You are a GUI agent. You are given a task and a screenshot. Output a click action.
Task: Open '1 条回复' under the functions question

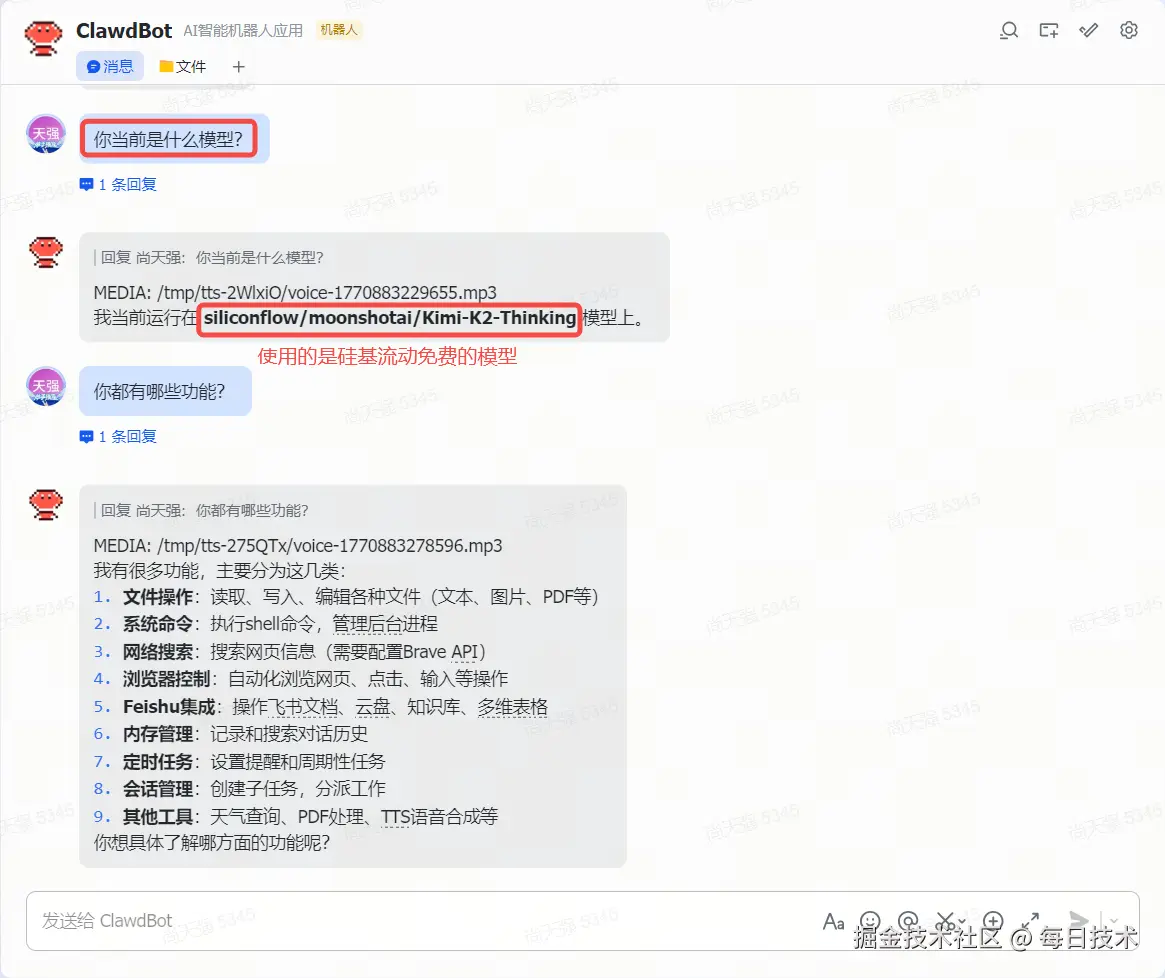point(127,437)
